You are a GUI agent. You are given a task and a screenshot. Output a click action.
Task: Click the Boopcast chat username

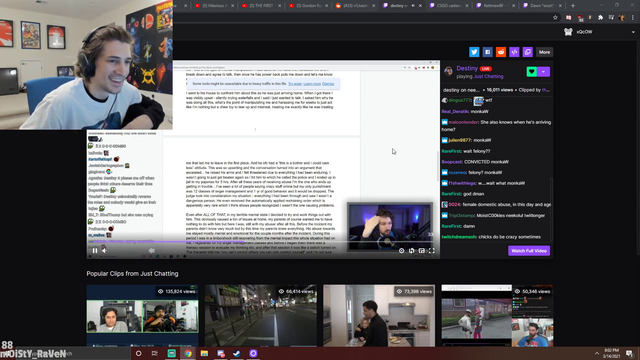tap(451, 162)
